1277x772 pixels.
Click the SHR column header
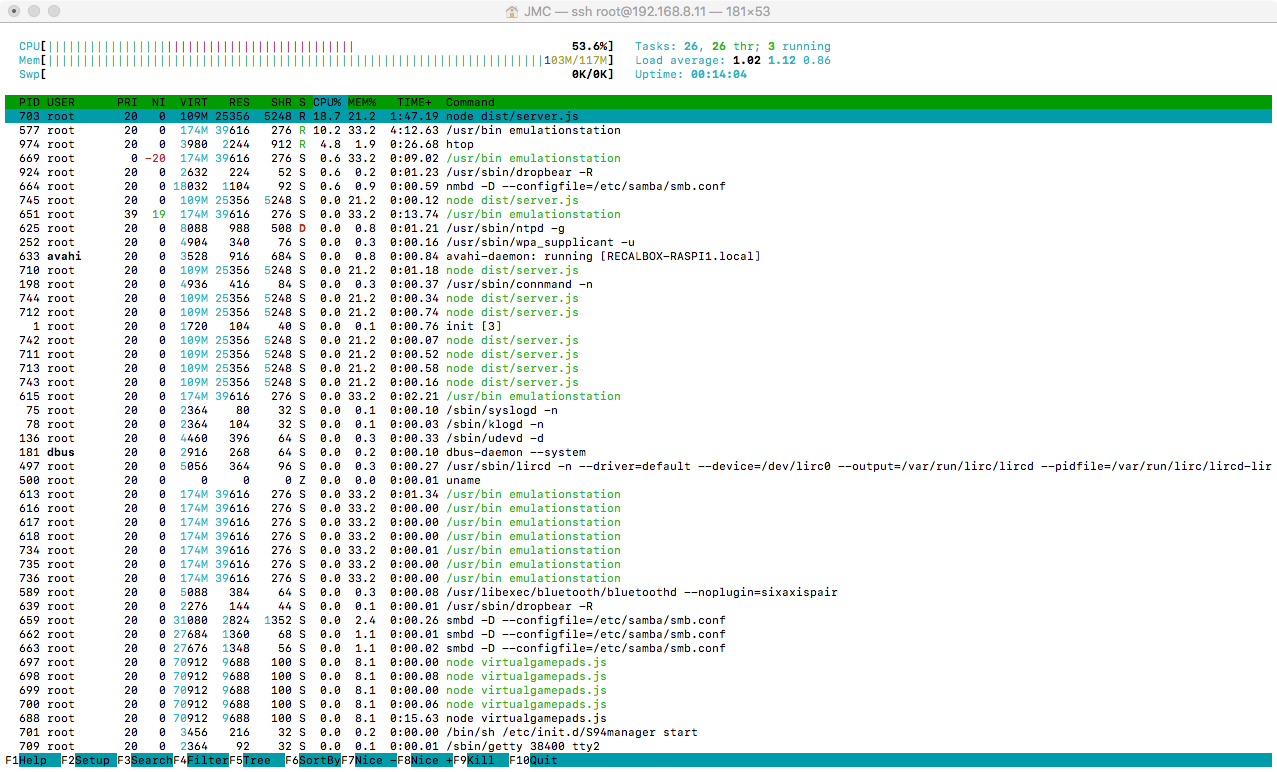[x=281, y=102]
